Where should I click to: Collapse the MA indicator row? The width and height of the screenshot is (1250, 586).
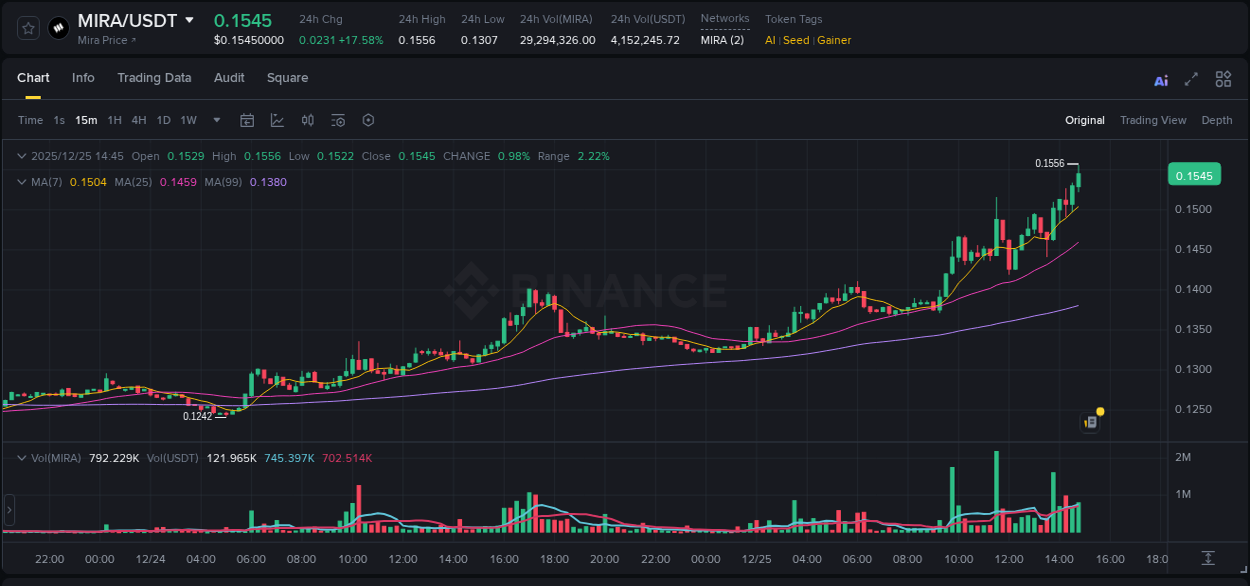point(20,181)
